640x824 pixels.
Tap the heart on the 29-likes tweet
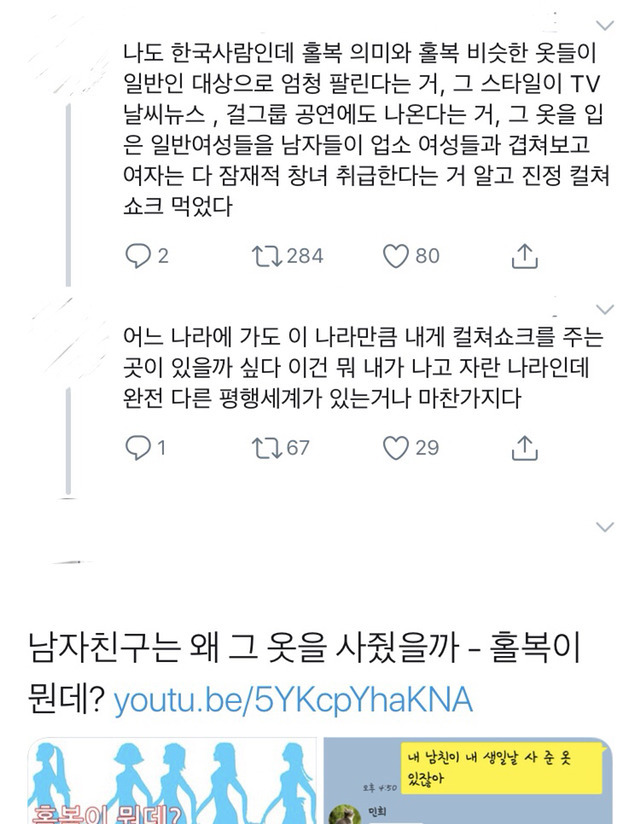(x=397, y=448)
